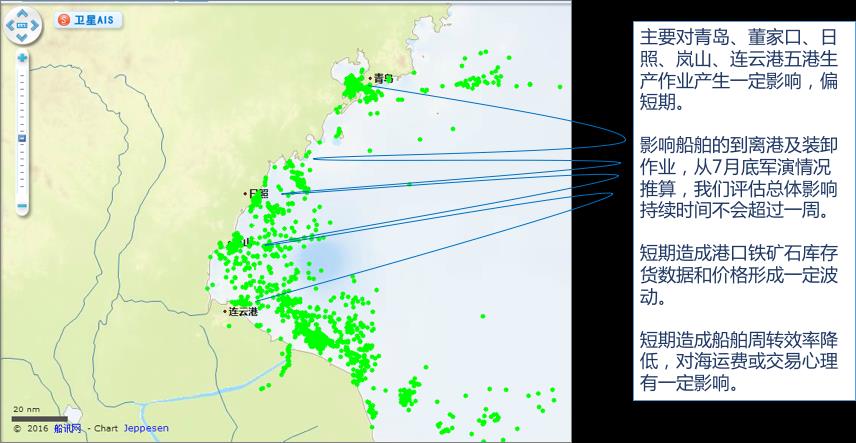Zoom out with the minus icon
Image resolution: width=856 pixels, height=443 pixels.
pos(22,207)
